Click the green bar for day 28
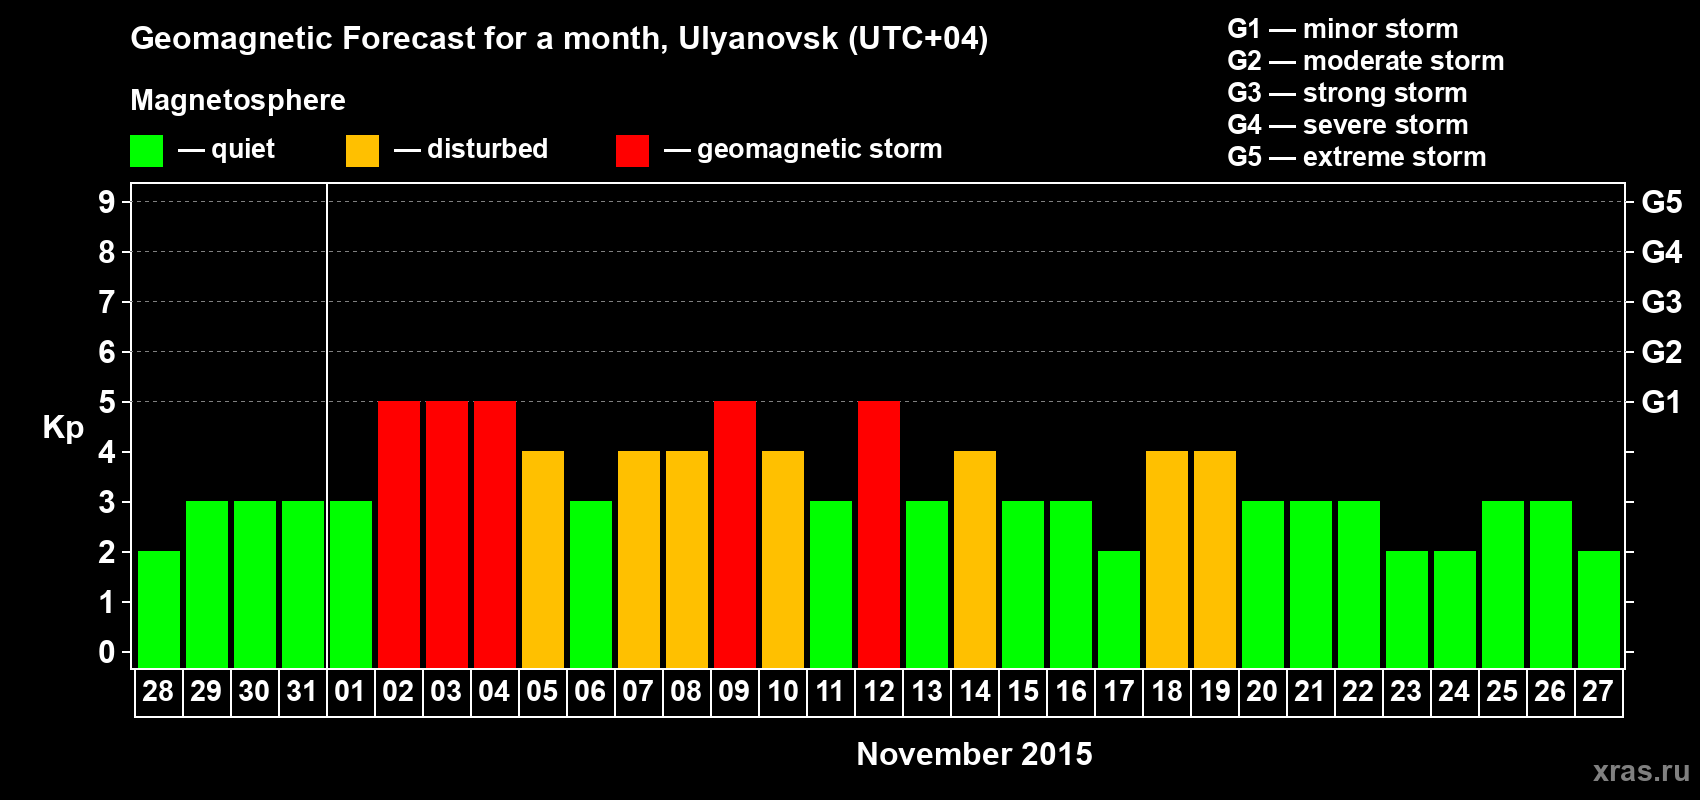The image size is (1700, 800). (x=159, y=609)
